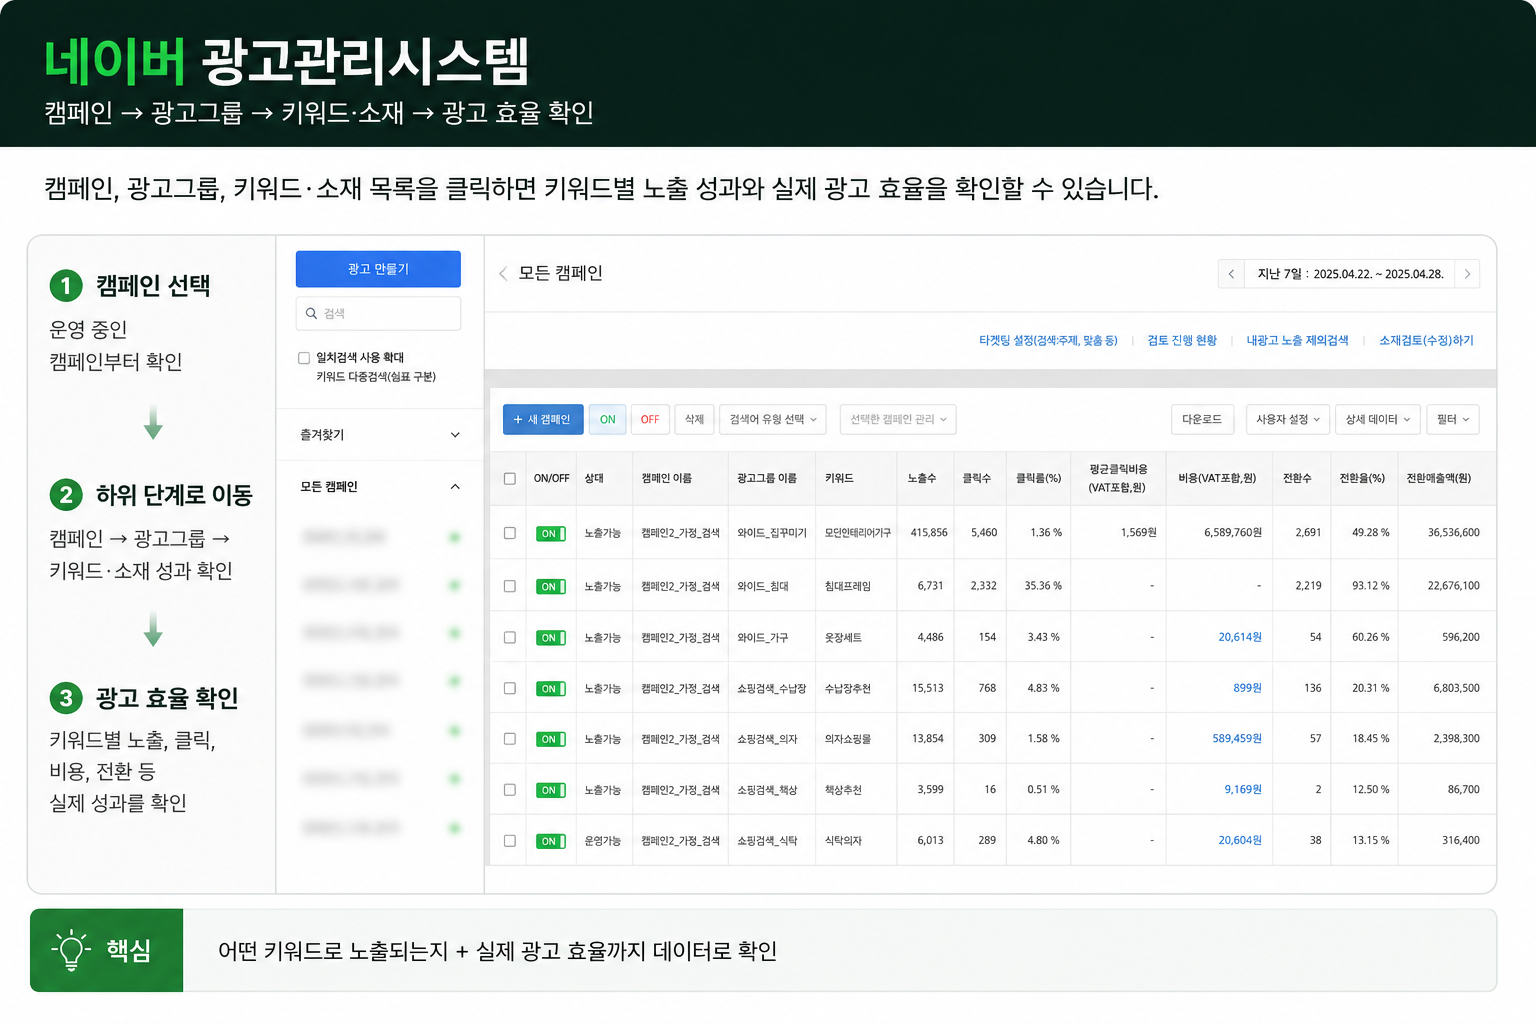The width and height of the screenshot is (1536, 1024).
Task: Click the ON bulk toolbar button
Action: click(x=608, y=420)
